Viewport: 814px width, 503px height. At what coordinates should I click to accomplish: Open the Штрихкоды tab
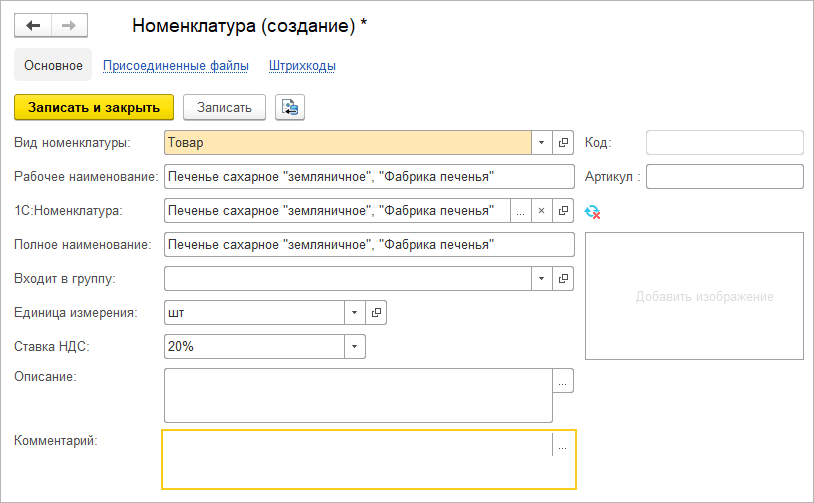(x=302, y=66)
